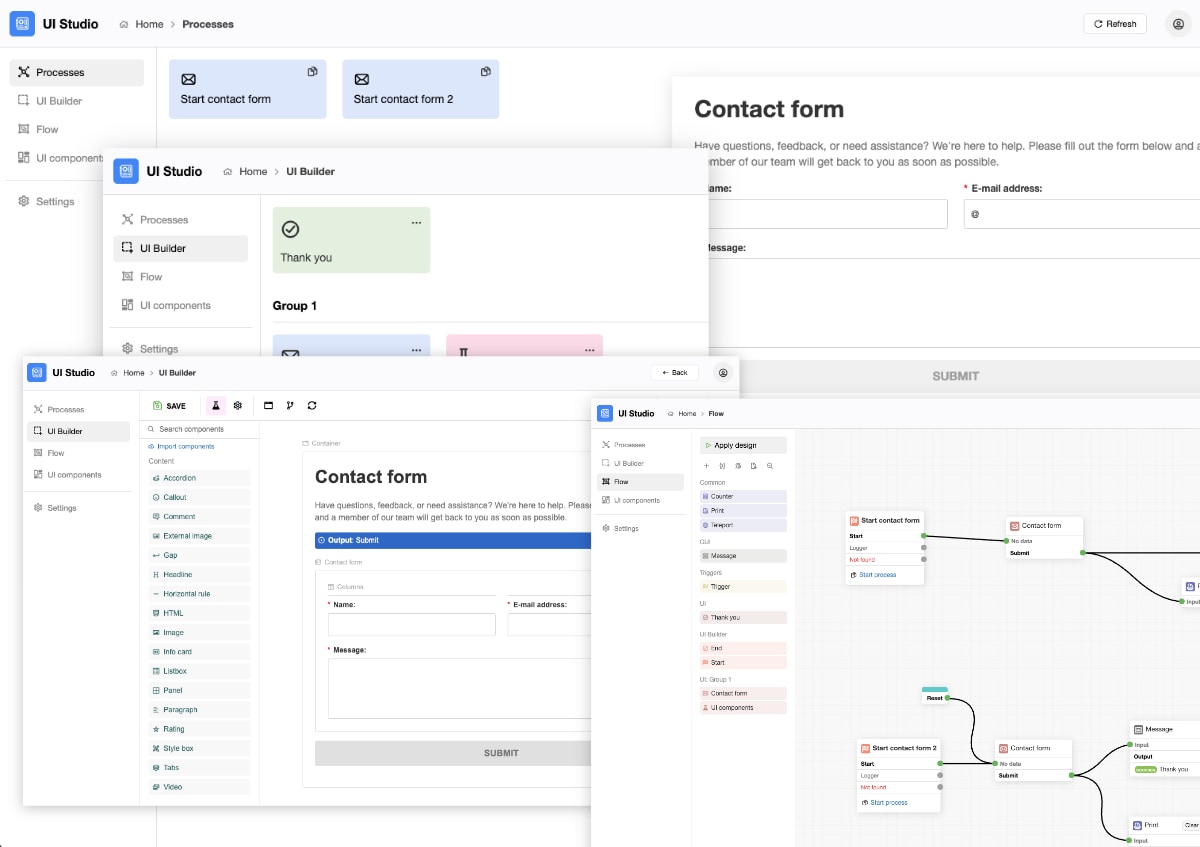Viewport: 1200px width, 847px height.
Task: Click the Name input field in the Contact form
Action: 411,624
